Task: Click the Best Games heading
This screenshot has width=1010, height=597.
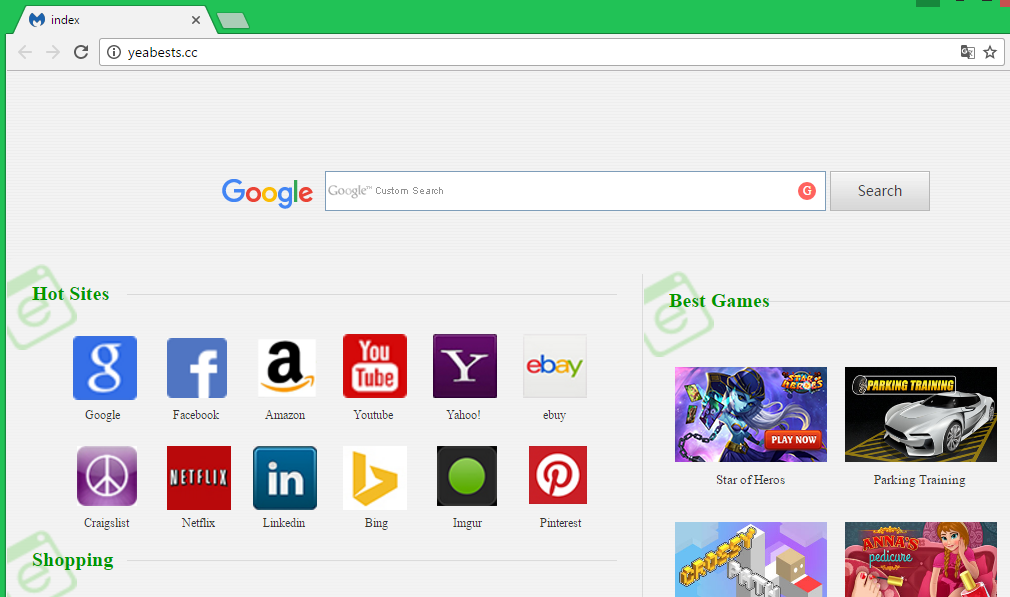Action: click(x=719, y=301)
